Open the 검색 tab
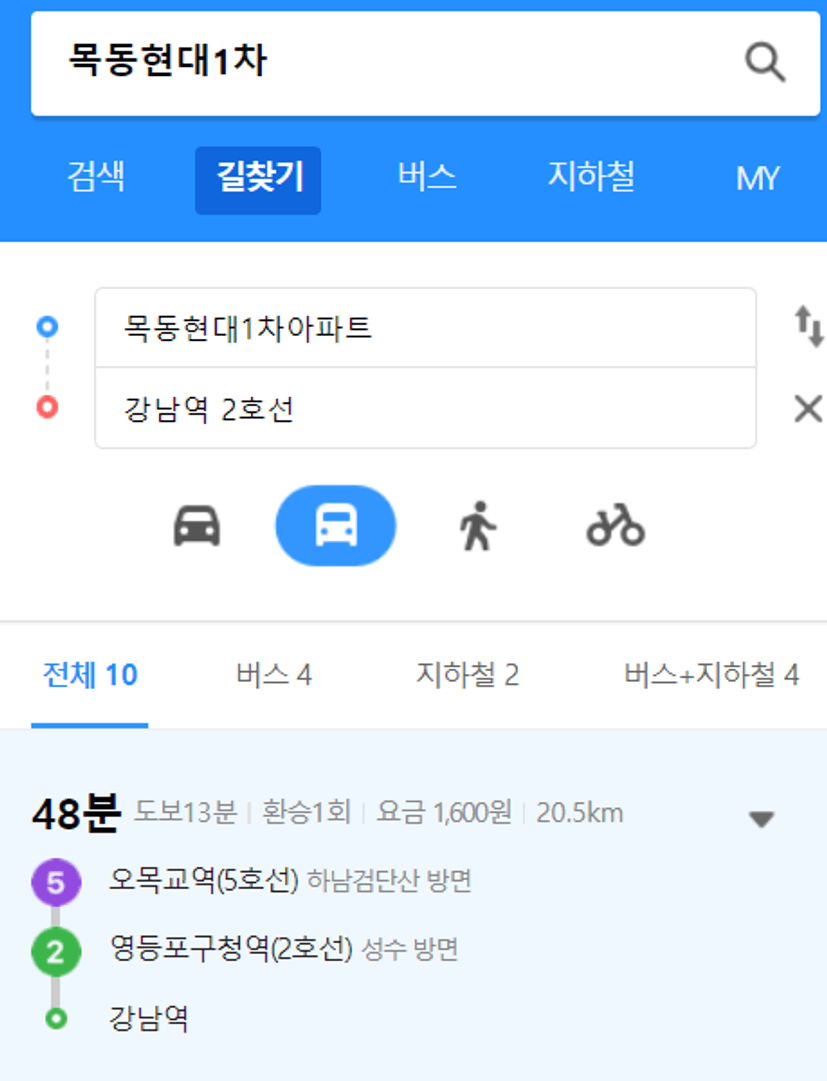The height and width of the screenshot is (1081, 827). pyautogui.click(x=96, y=176)
